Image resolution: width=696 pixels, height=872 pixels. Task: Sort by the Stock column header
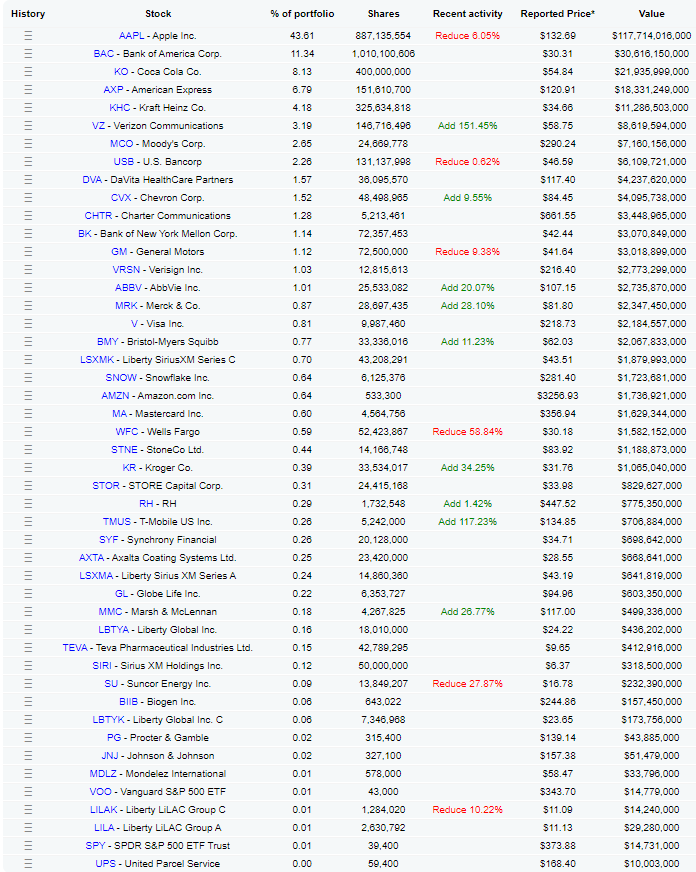[x=158, y=14]
